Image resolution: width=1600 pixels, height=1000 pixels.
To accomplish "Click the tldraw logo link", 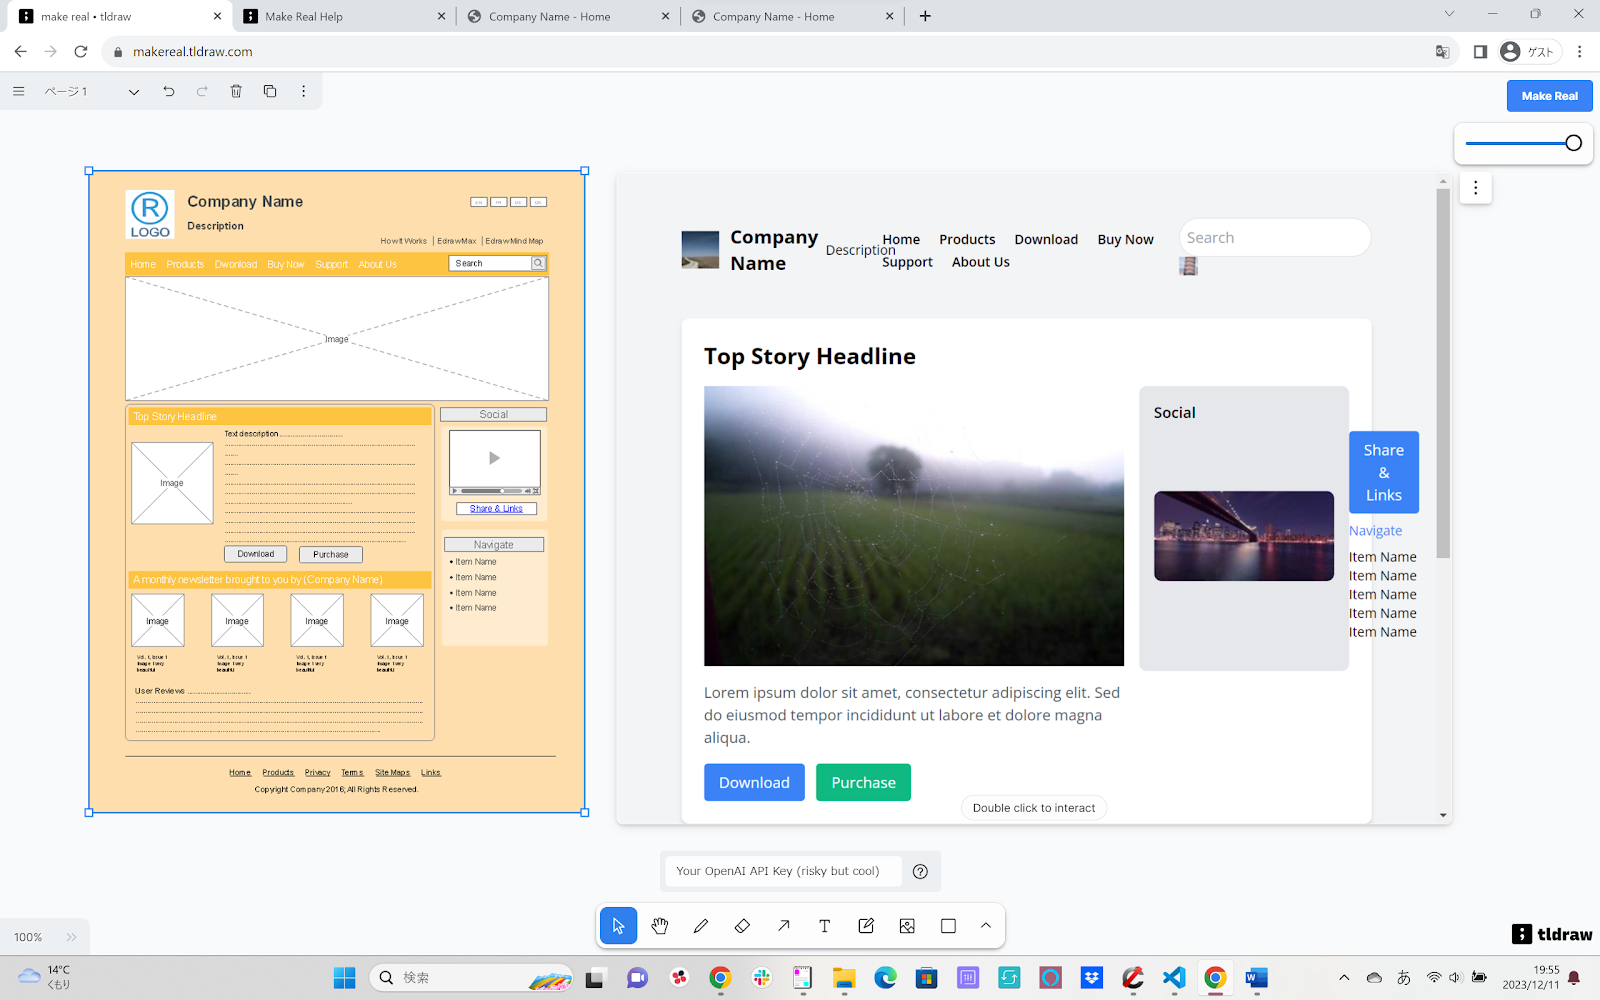I will (x=1552, y=934).
